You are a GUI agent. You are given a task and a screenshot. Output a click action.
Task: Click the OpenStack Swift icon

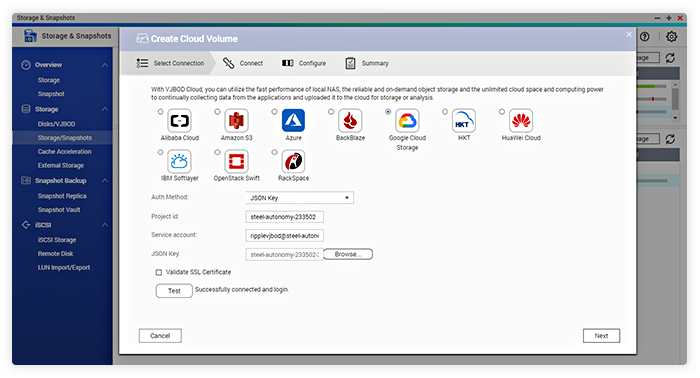236,161
